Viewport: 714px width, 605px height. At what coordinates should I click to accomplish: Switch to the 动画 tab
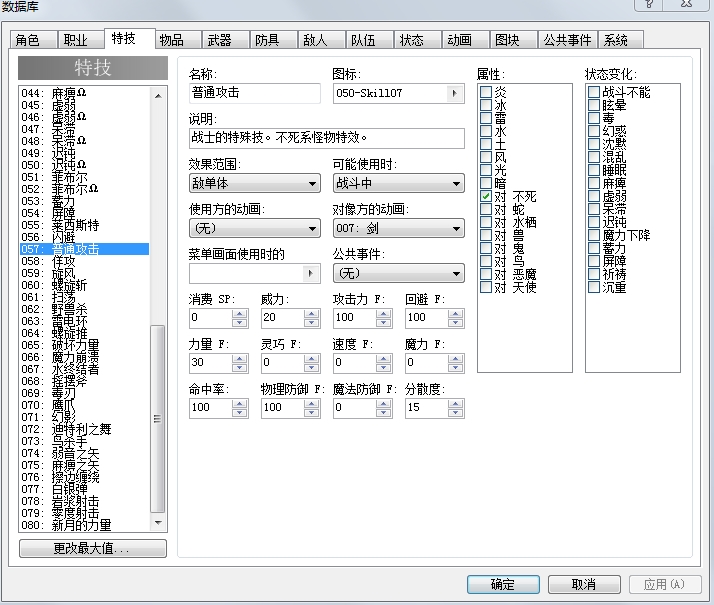(465, 40)
